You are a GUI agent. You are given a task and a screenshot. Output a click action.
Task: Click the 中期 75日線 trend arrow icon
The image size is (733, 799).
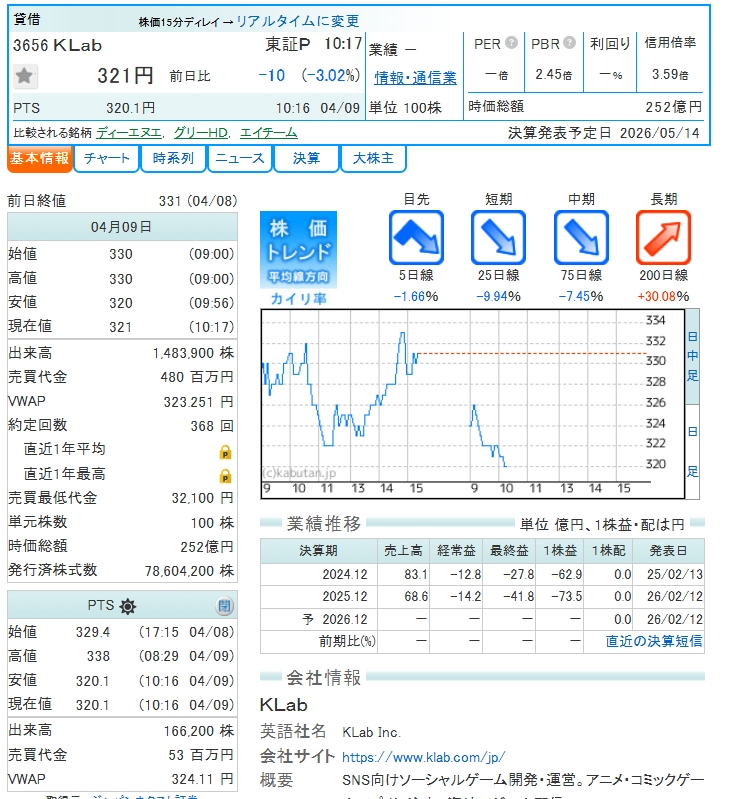click(x=581, y=237)
